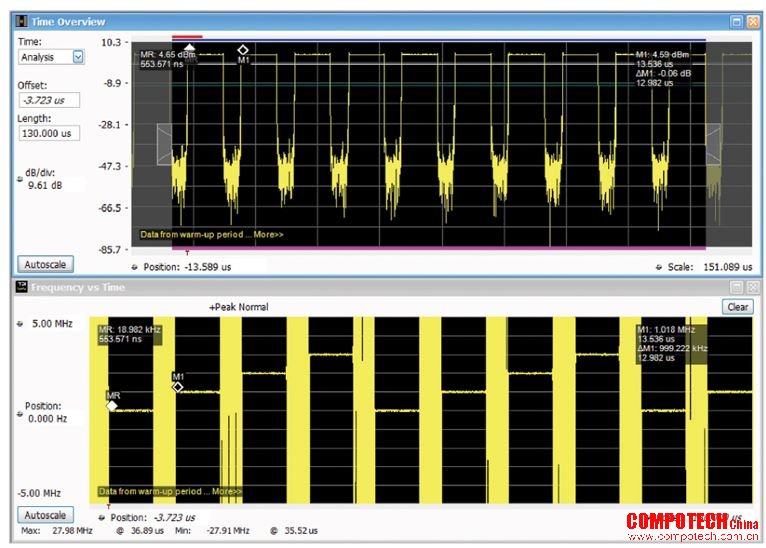The image size is (766, 548).
Task: Click the Position value 0.000 Hz
Action: click(x=47, y=419)
